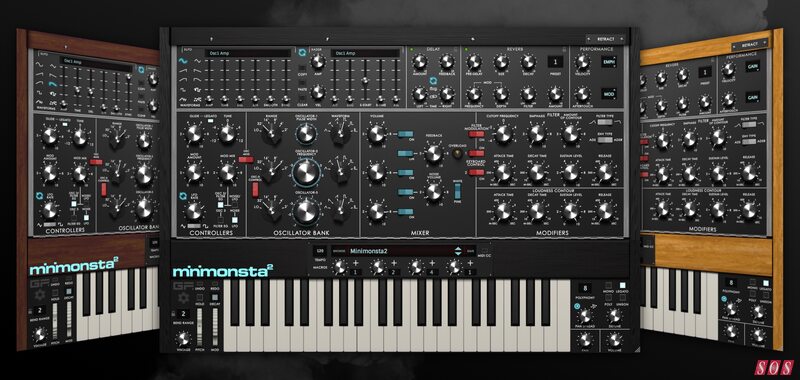Click the Velocity knob in Performance
Image resolution: width=800 pixels, height=380 pixels.
tap(582, 62)
